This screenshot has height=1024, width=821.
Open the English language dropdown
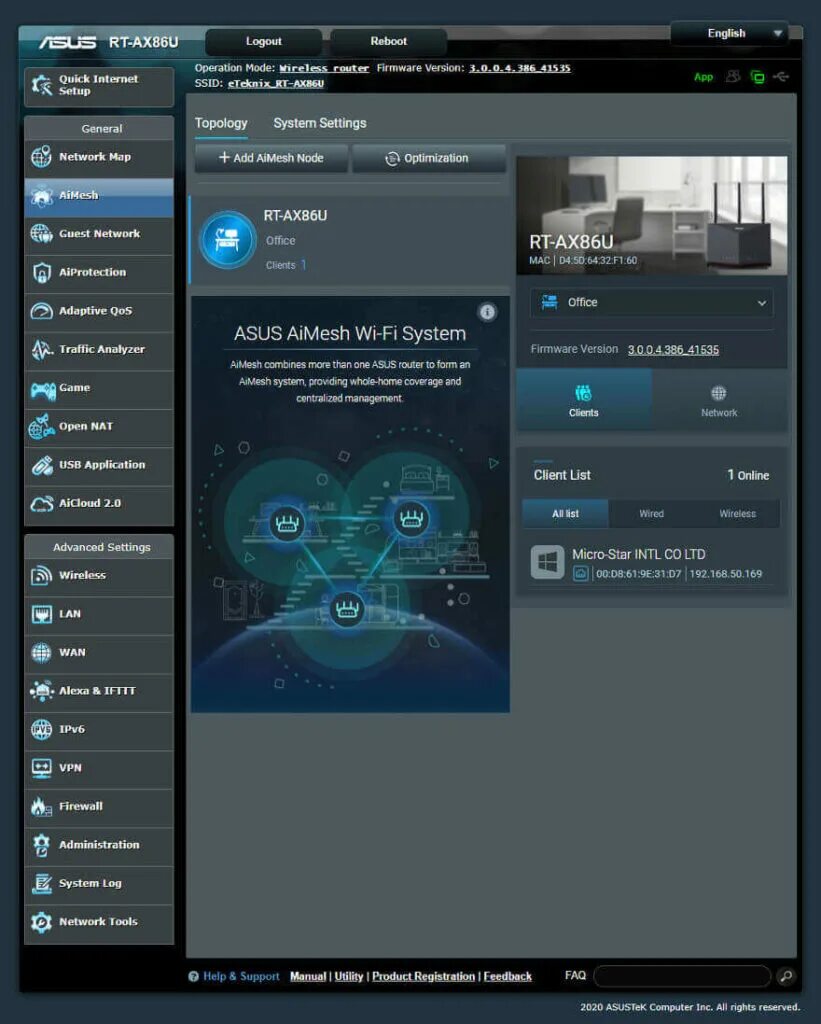728,33
